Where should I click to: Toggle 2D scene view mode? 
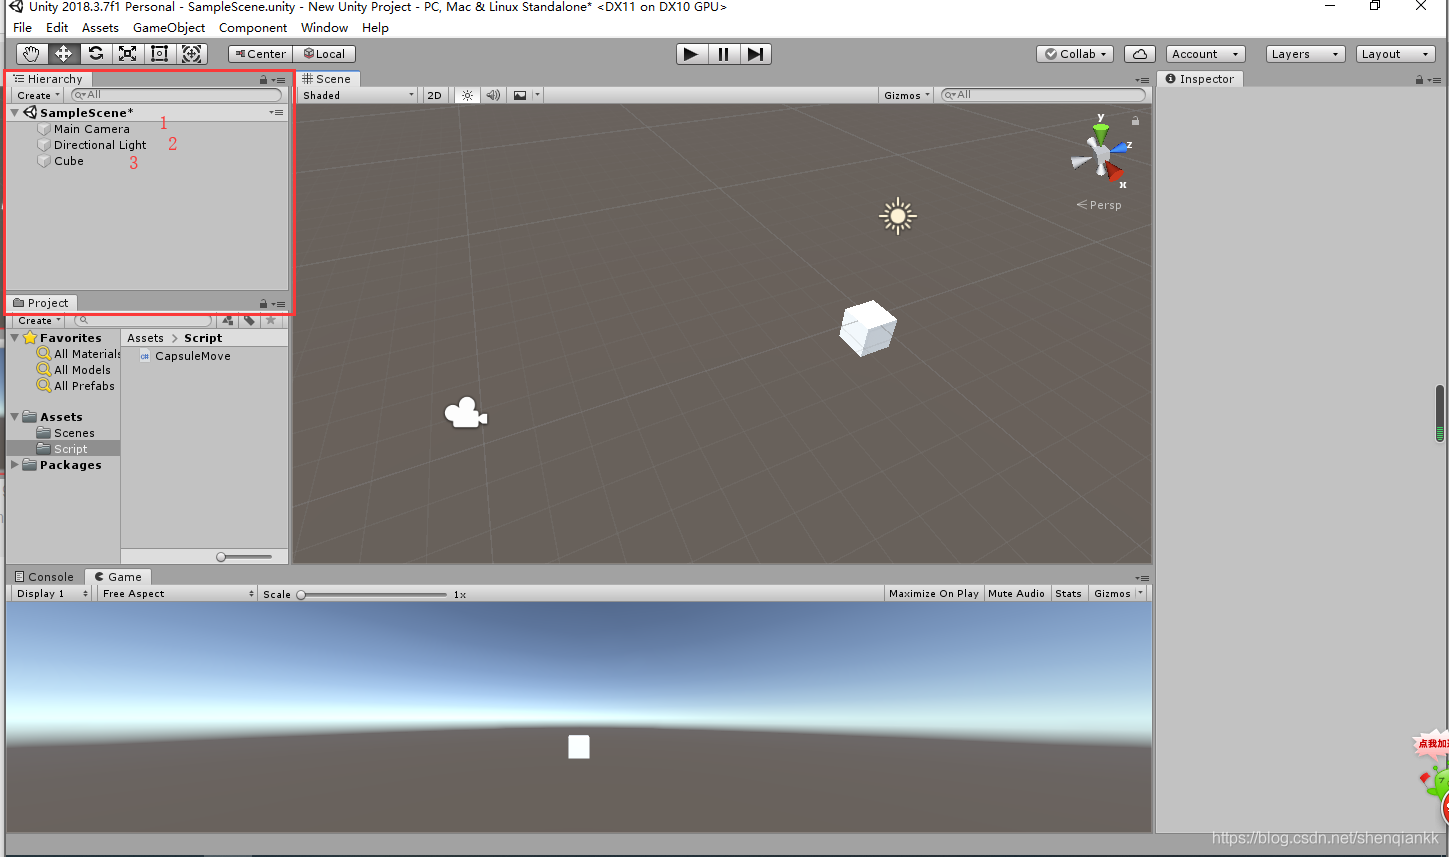point(434,95)
